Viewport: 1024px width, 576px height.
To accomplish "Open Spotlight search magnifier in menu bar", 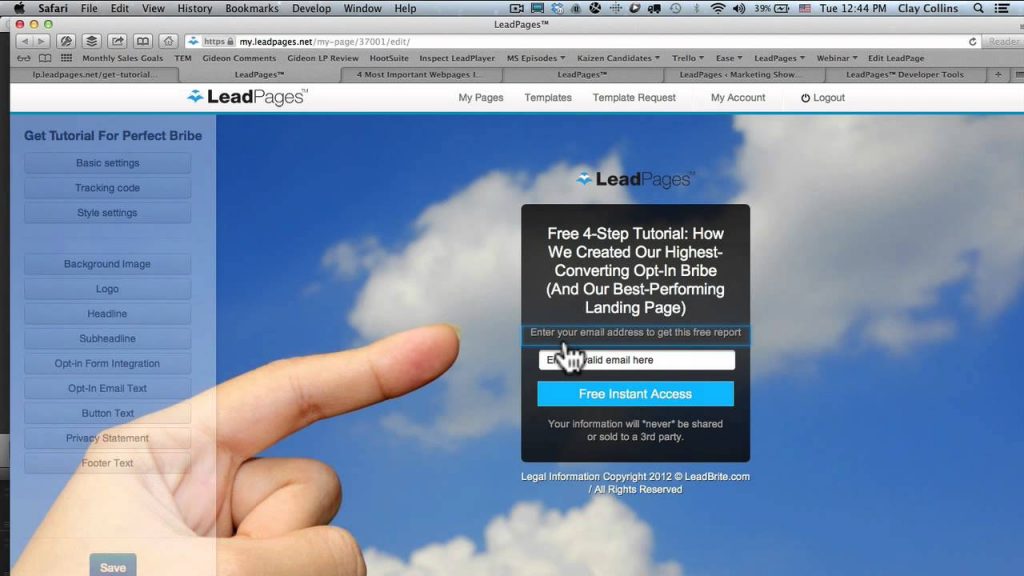I will [976, 8].
